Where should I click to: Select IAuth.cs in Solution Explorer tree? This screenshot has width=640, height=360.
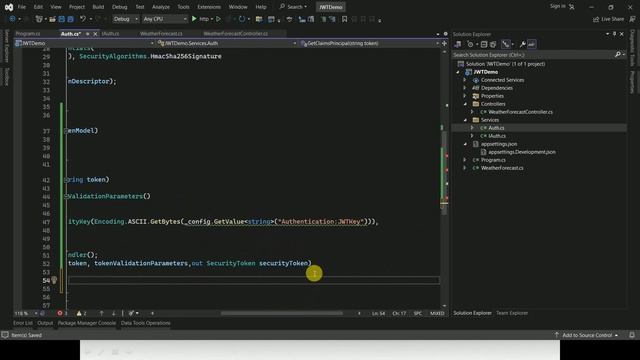[497, 136]
